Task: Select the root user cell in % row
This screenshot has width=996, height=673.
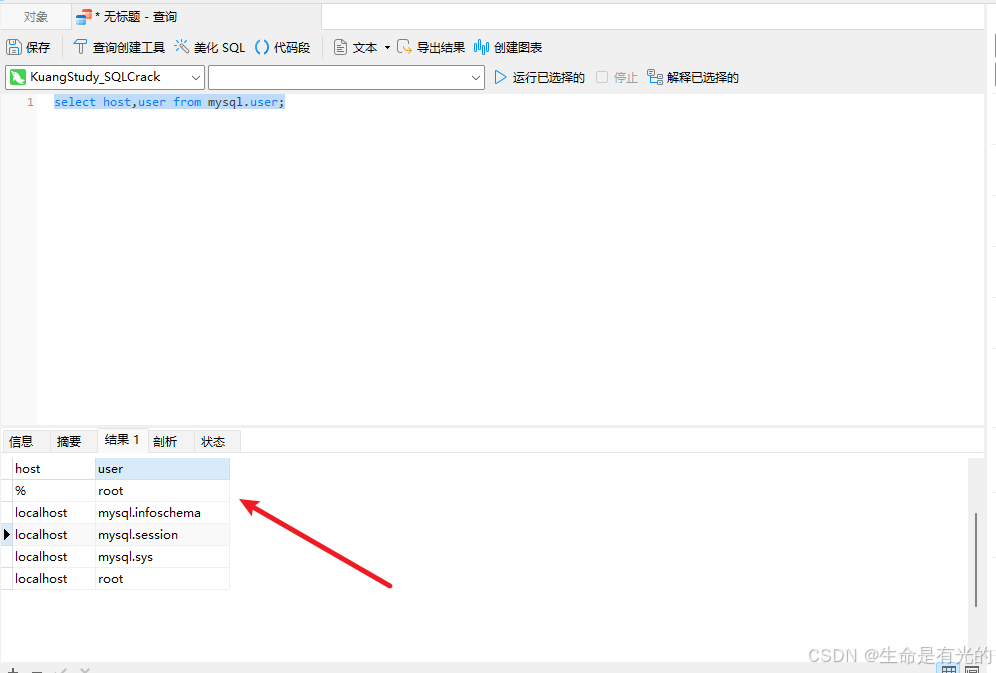Action: pyautogui.click(x=163, y=491)
